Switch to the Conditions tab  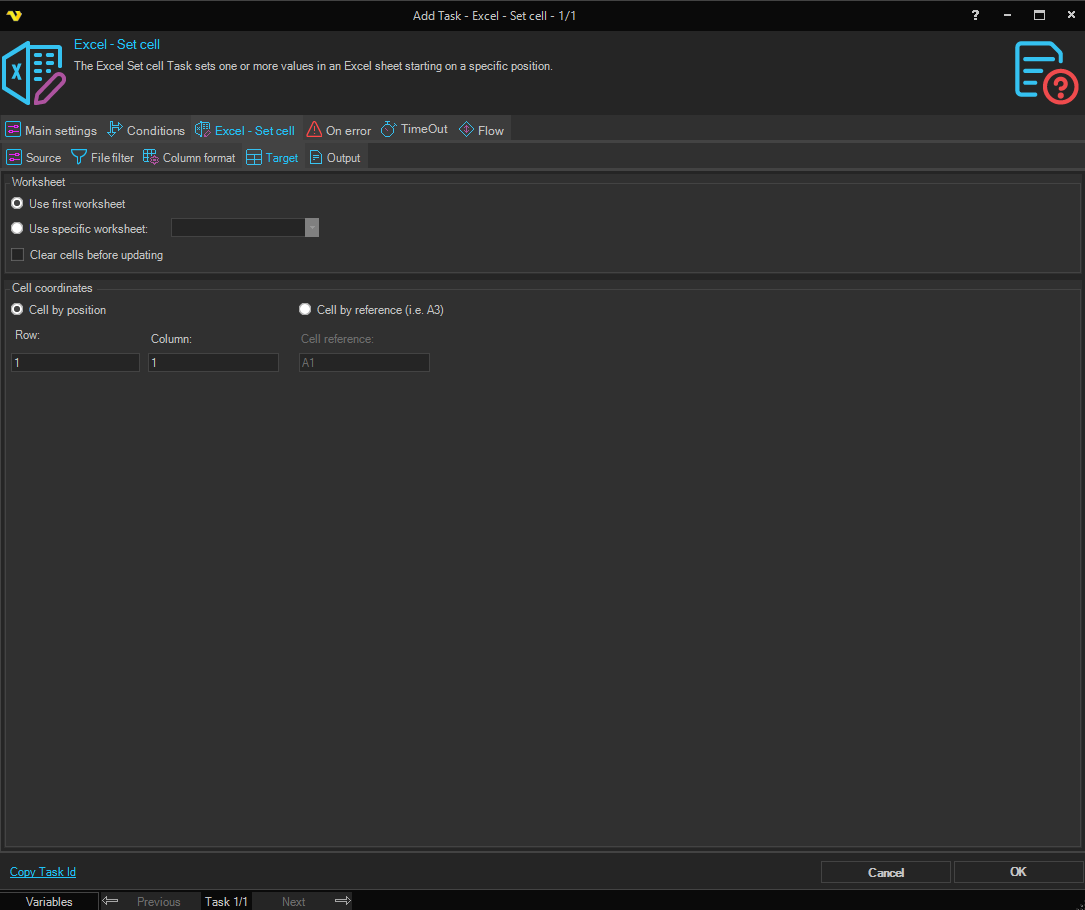(146, 130)
